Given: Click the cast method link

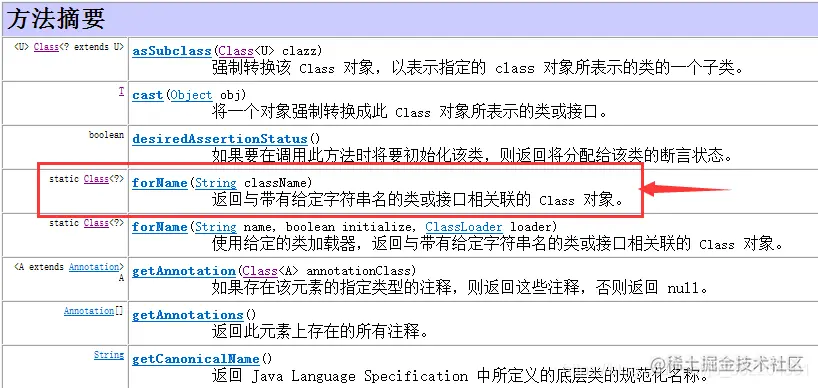Looking at the screenshot, I should (x=147, y=95).
